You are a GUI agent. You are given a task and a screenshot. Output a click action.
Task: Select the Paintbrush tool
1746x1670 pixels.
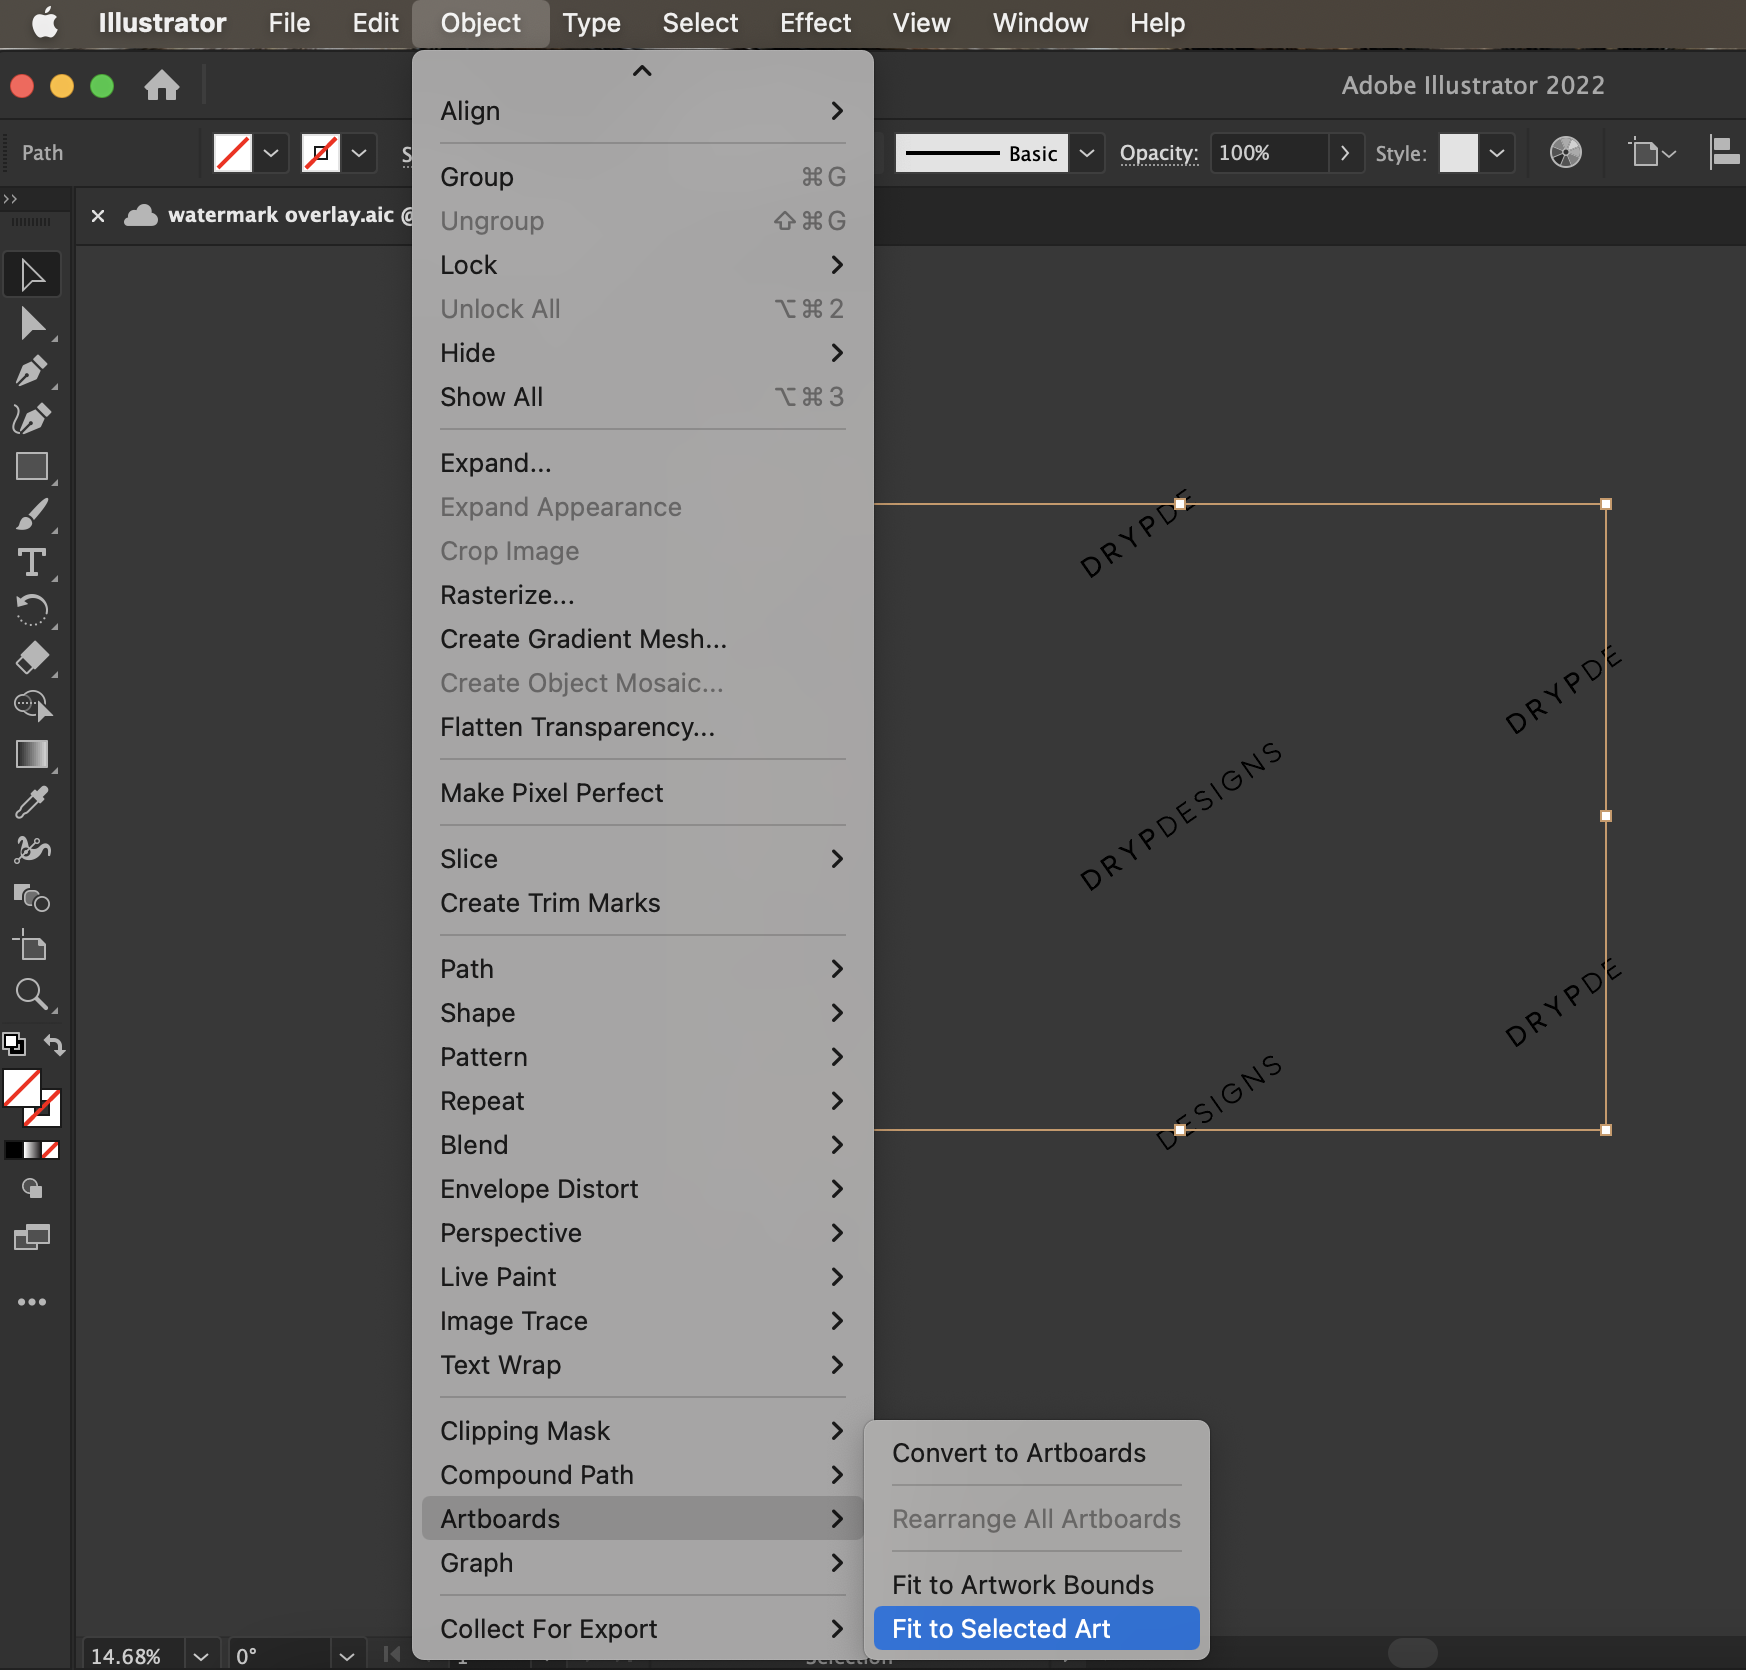point(32,515)
